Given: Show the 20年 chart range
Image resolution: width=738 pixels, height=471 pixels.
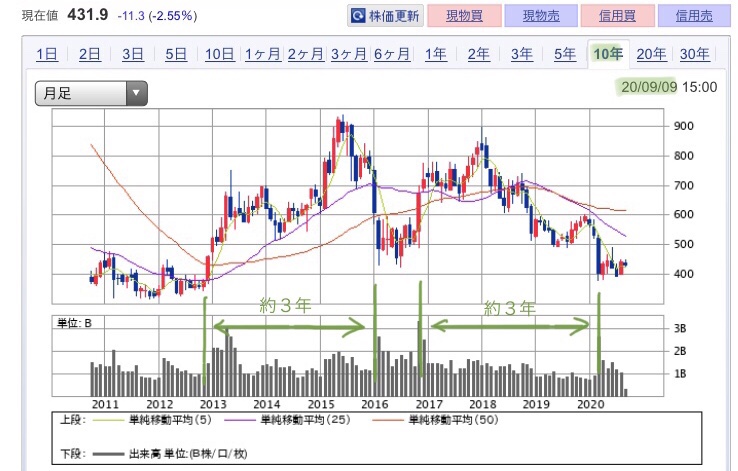Looking at the screenshot, I should 651,54.
